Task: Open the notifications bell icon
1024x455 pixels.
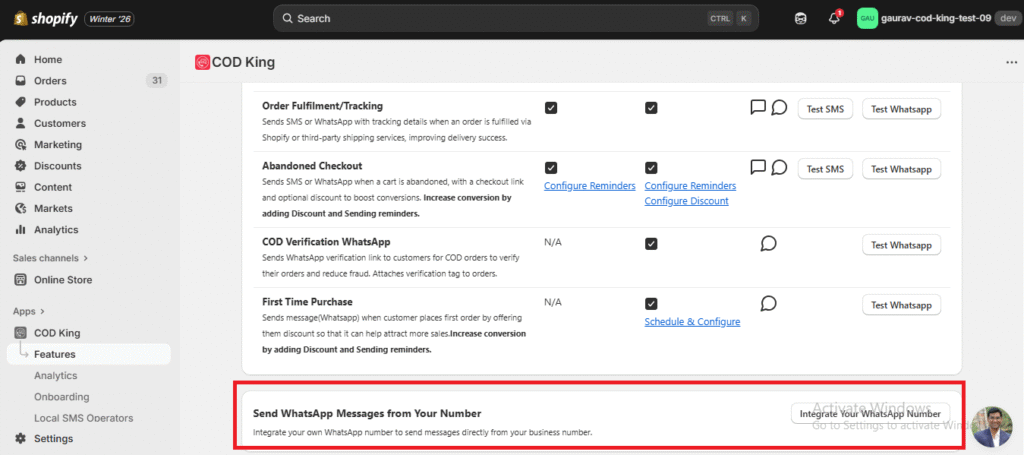Action: point(834,18)
